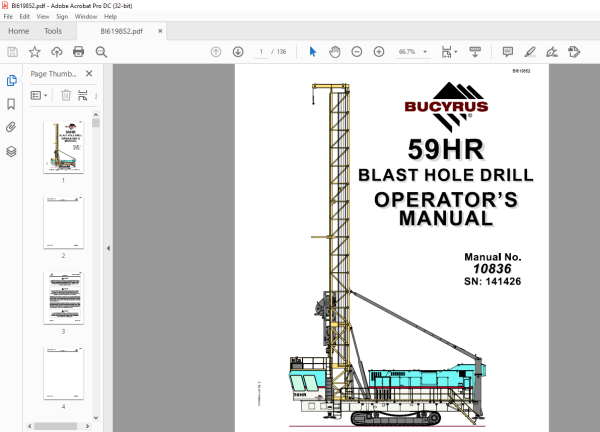Open the find text magnifier icon
600x432 pixels.
pos(101,52)
